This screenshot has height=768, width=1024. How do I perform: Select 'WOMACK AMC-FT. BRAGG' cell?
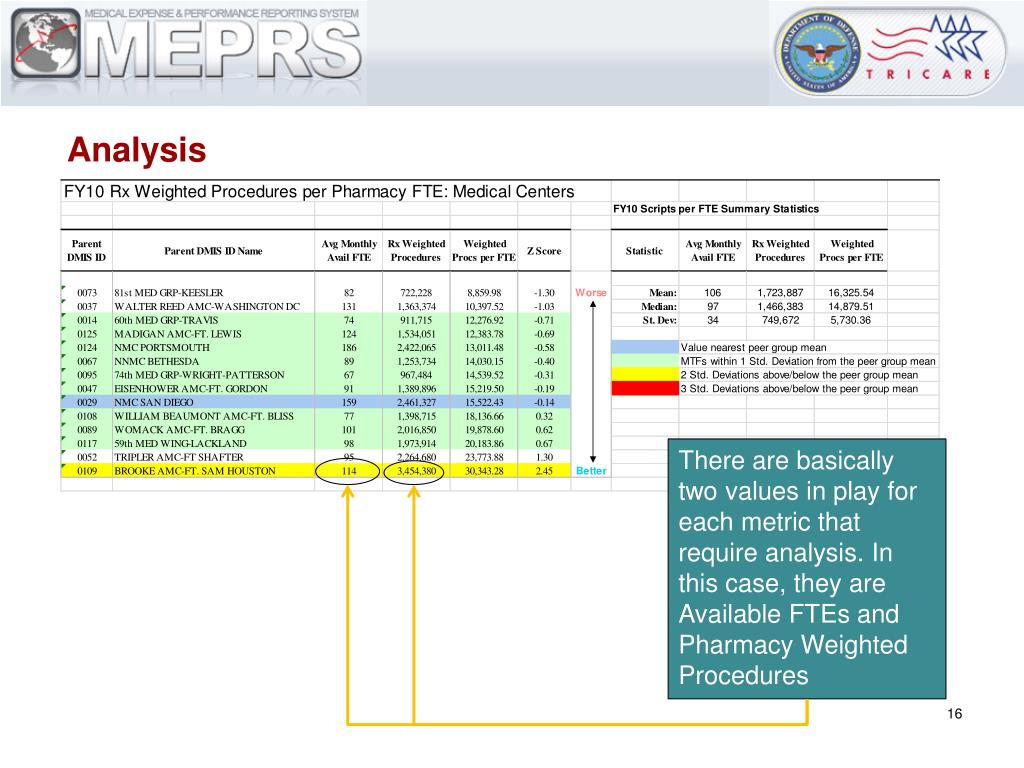[180, 430]
